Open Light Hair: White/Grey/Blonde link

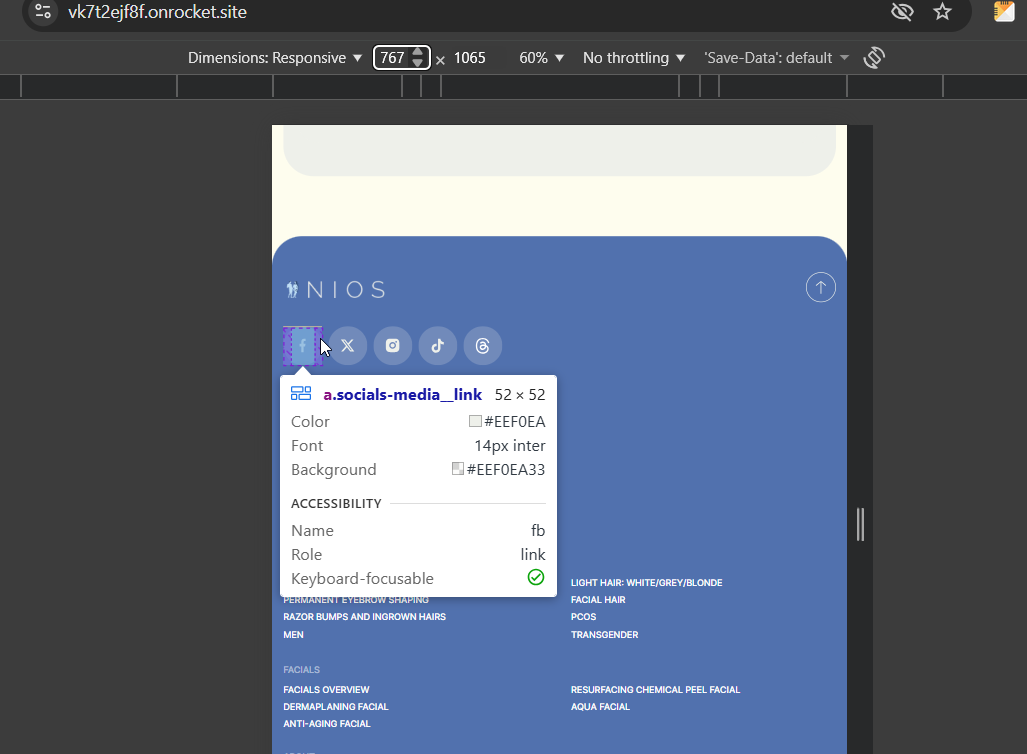pyautogui.click(x=646, y=582)
